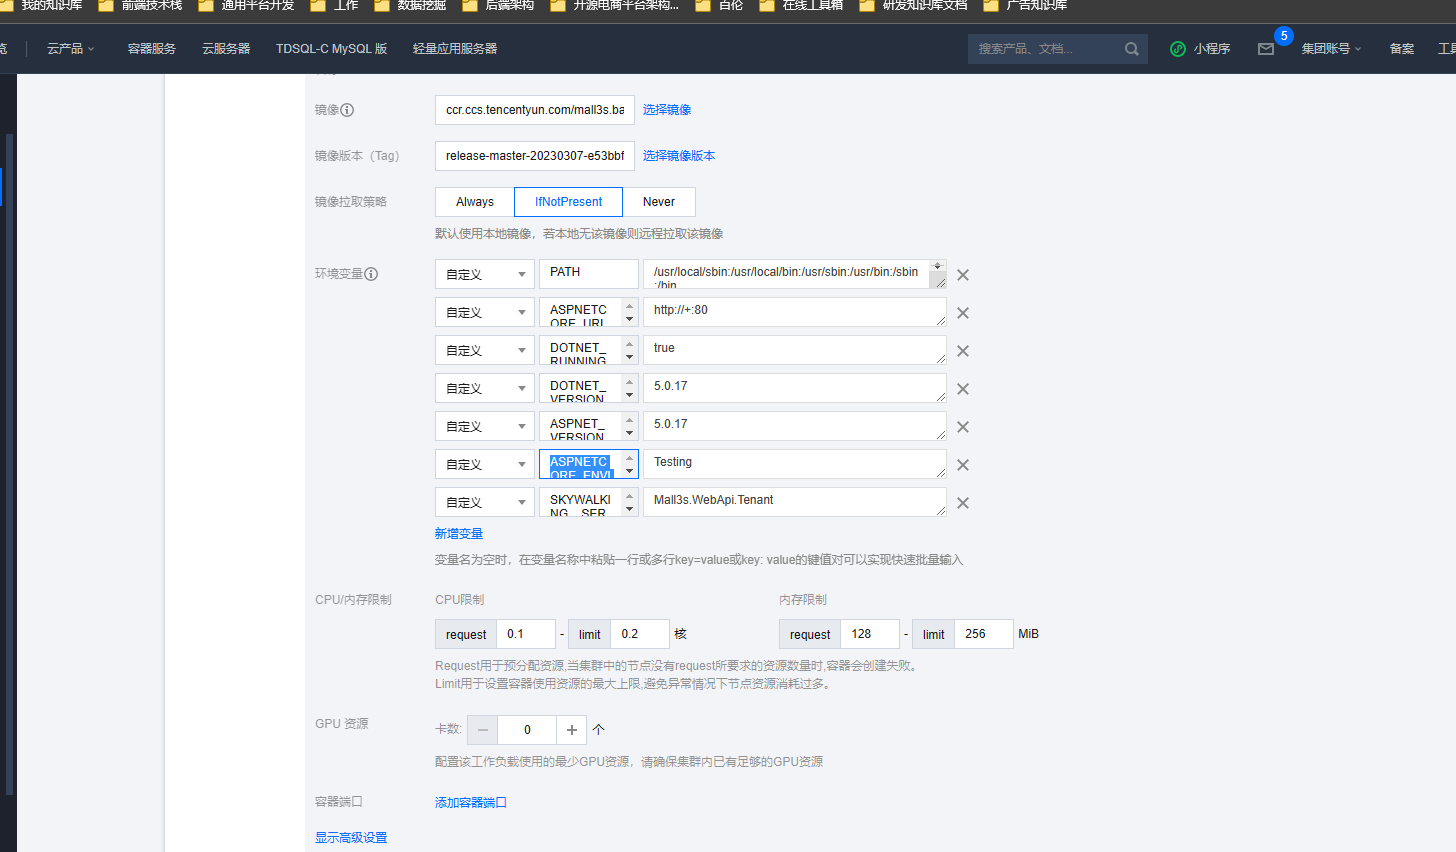Click the 选择镜像 link

click(667, 110)
